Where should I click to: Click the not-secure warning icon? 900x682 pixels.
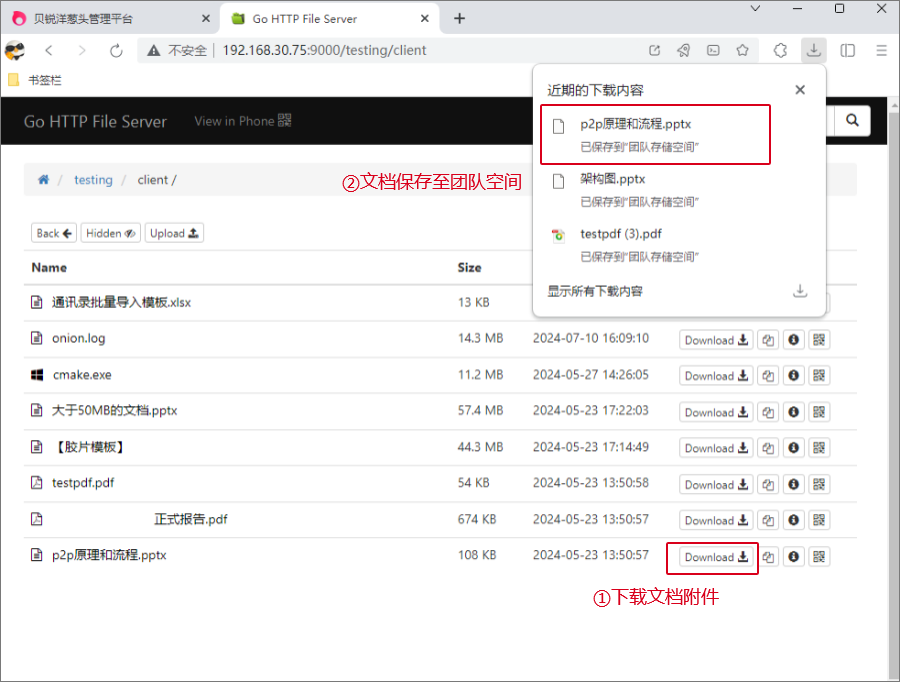(153, 51)
